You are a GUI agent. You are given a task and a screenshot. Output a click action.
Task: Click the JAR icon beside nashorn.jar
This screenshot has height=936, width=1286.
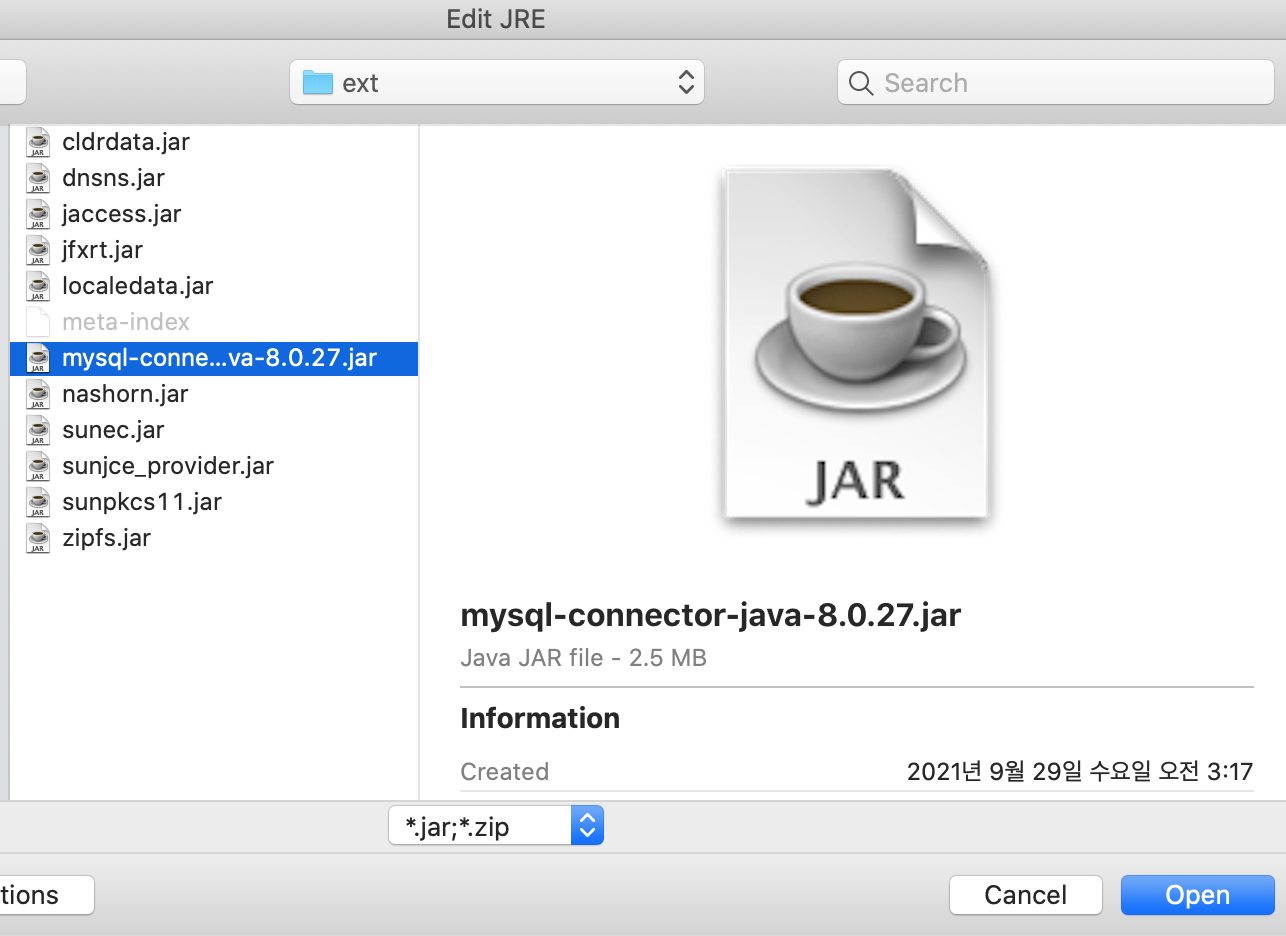pos(37,394)
